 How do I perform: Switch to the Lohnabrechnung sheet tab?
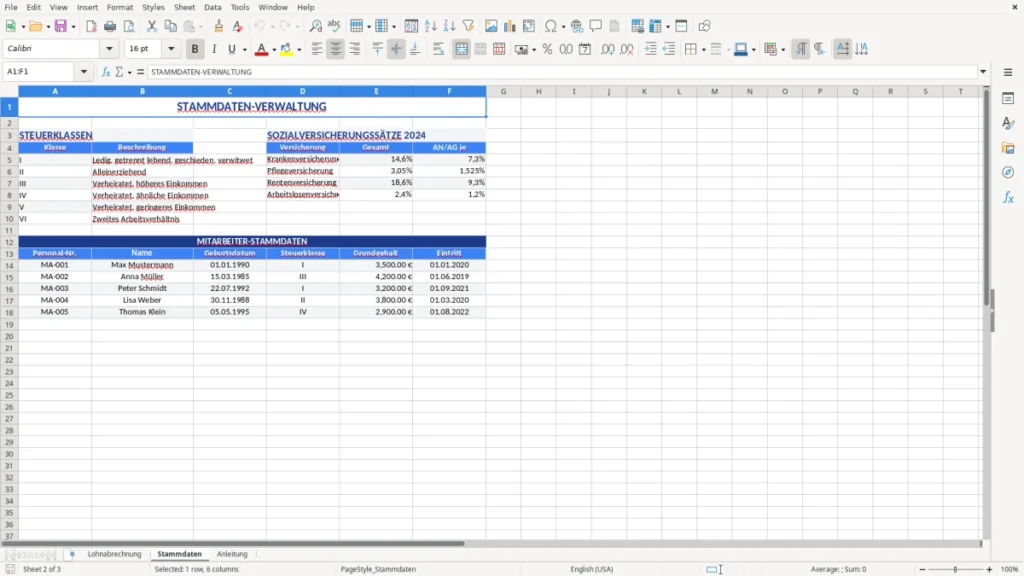(x=114, y=554)
